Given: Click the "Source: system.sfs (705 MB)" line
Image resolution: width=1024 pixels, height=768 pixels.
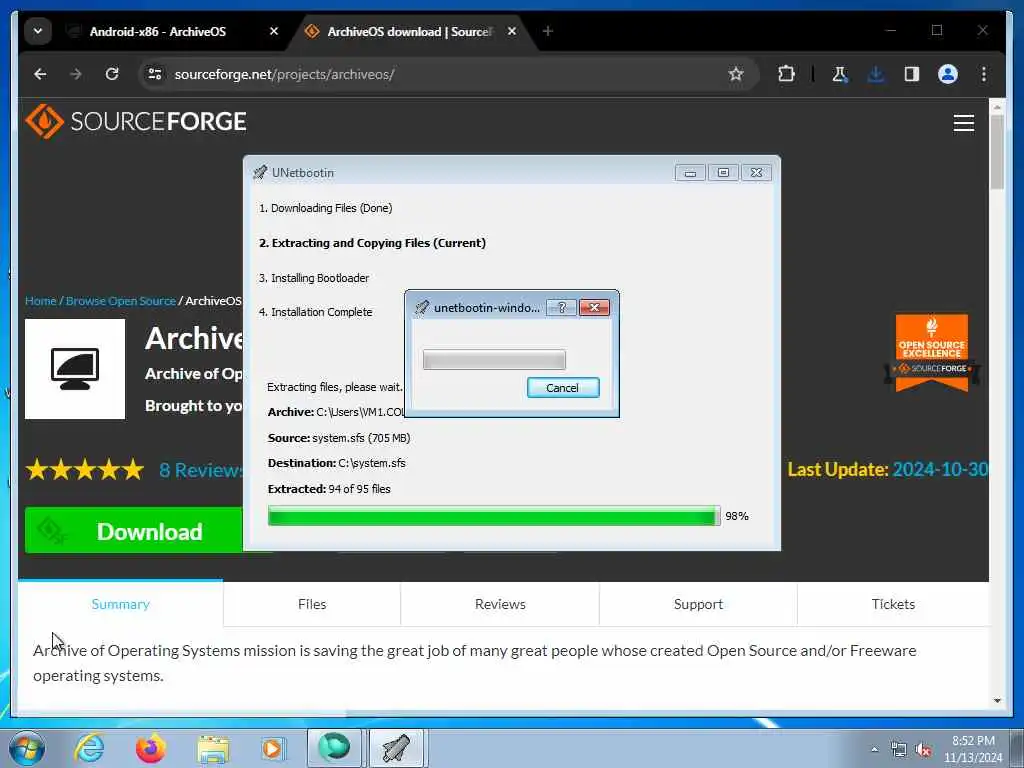Looking at the screenshot, I should (x=339, y=438).
